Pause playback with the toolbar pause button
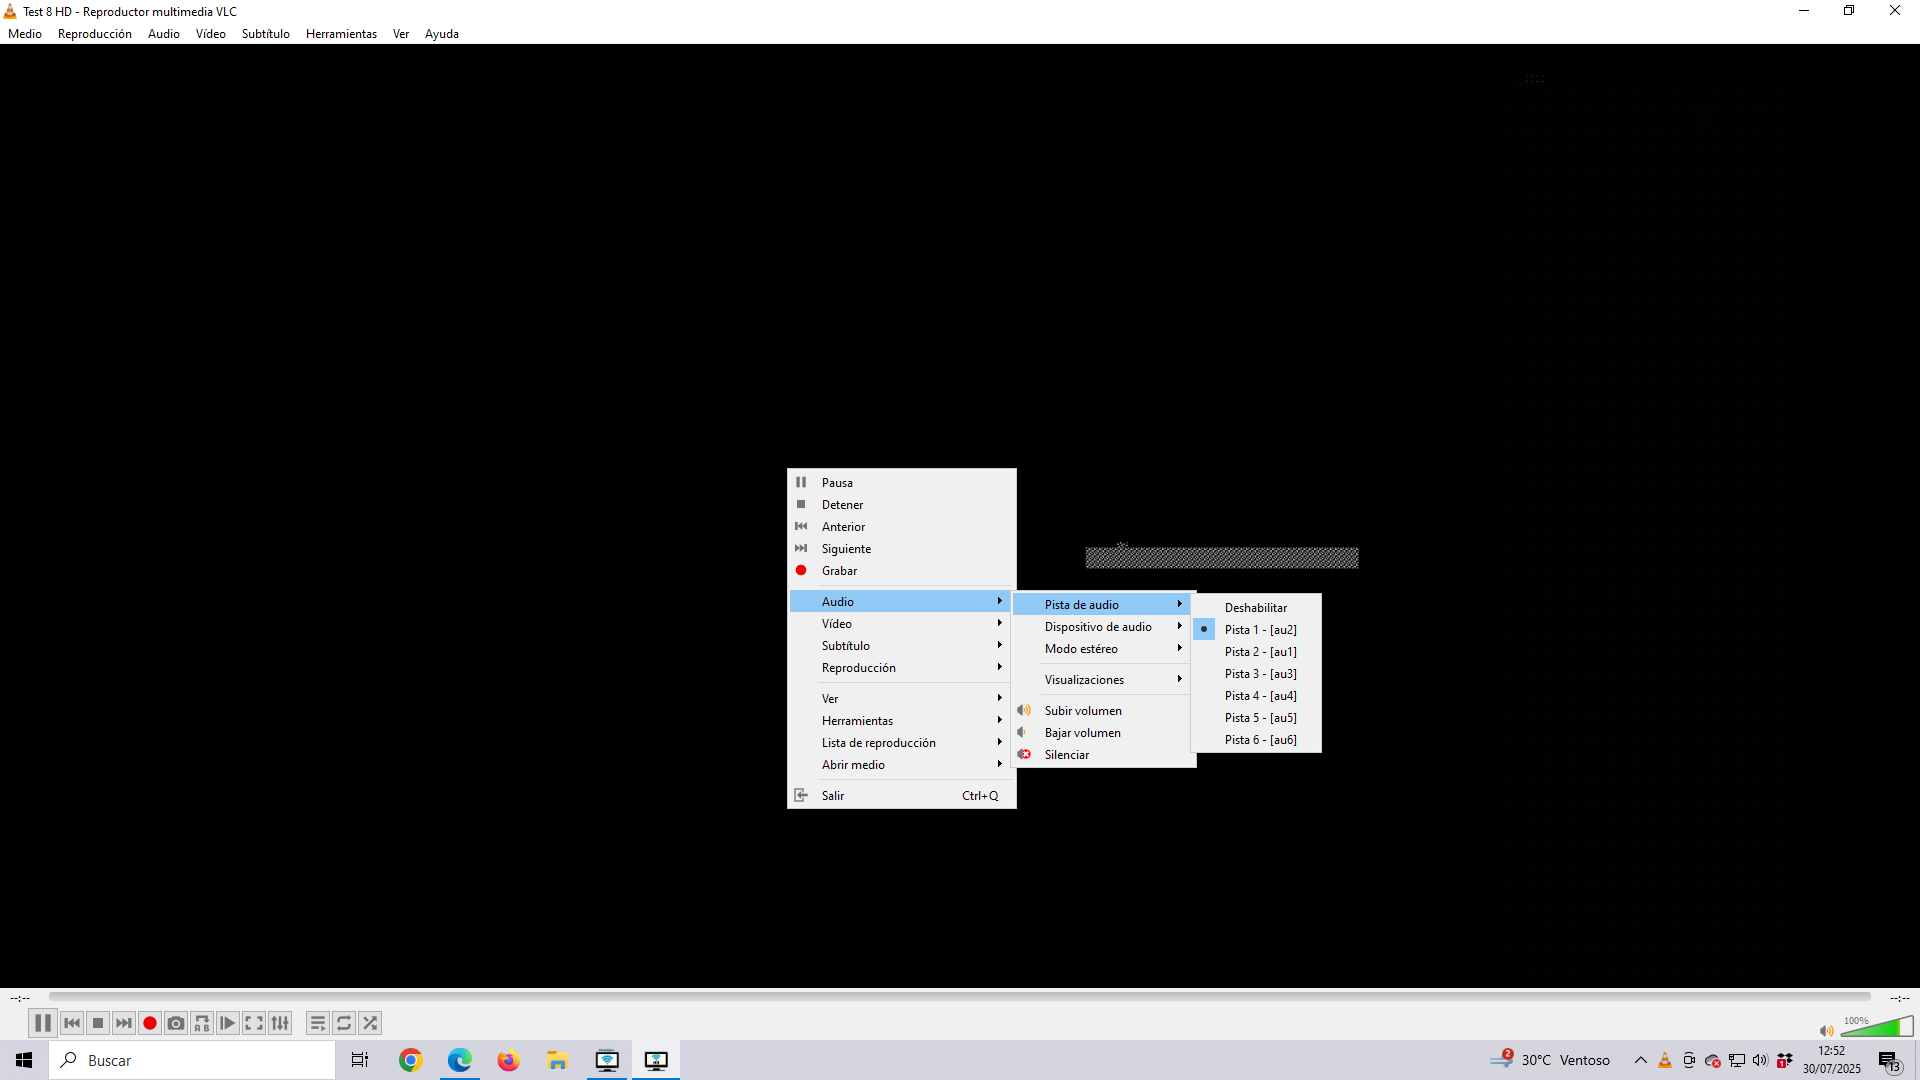This screenshot has width=1920, height=1080. click(42, 1023)
